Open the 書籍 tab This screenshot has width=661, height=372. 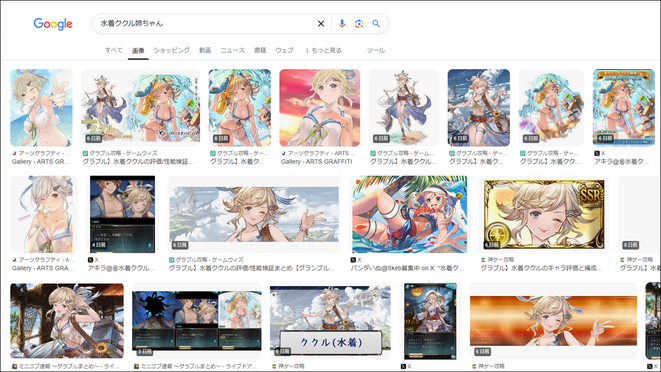click(x=260, y=50)
